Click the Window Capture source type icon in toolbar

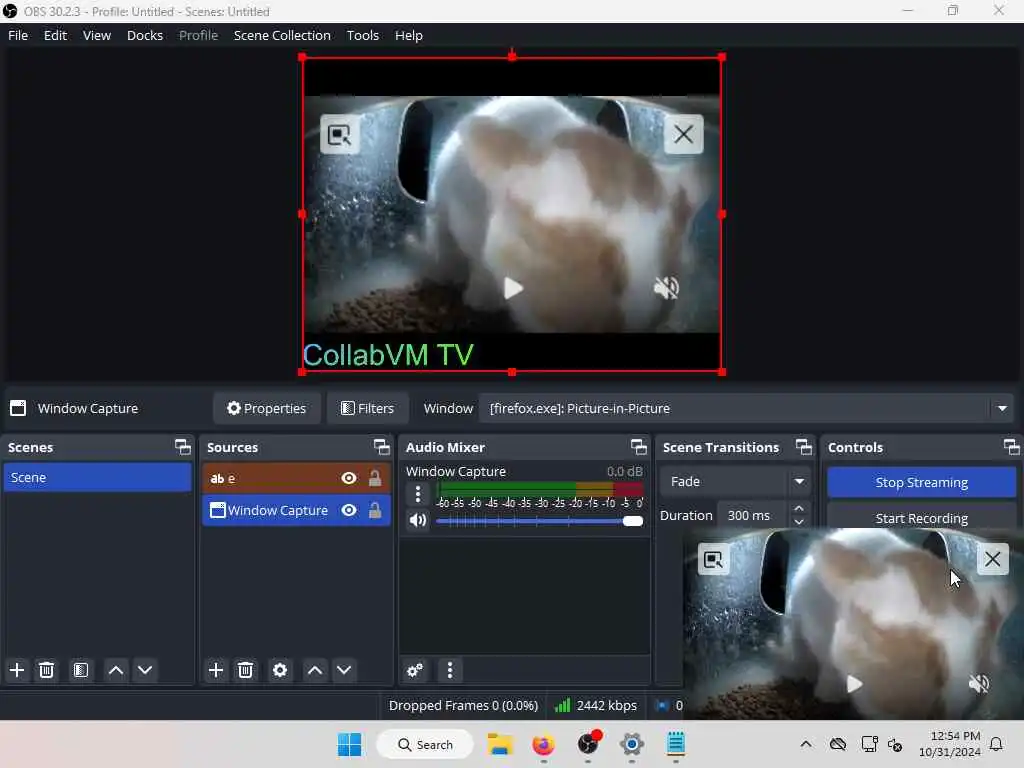coord(18,408)
